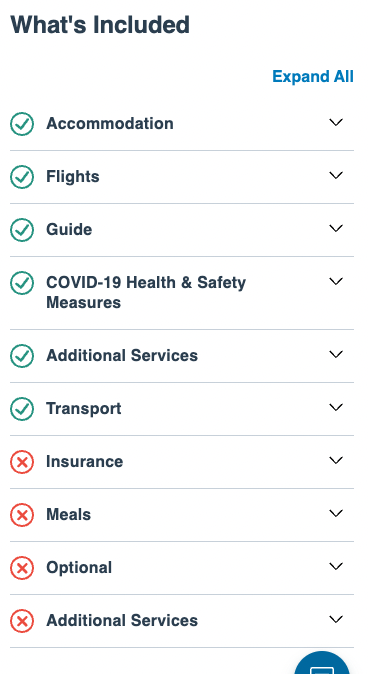Click checkmark icon beside COVID-19 Health & Safety
The width and height of the screenshot is (368, 674).
pyautogui.click(x=22, y=283)
